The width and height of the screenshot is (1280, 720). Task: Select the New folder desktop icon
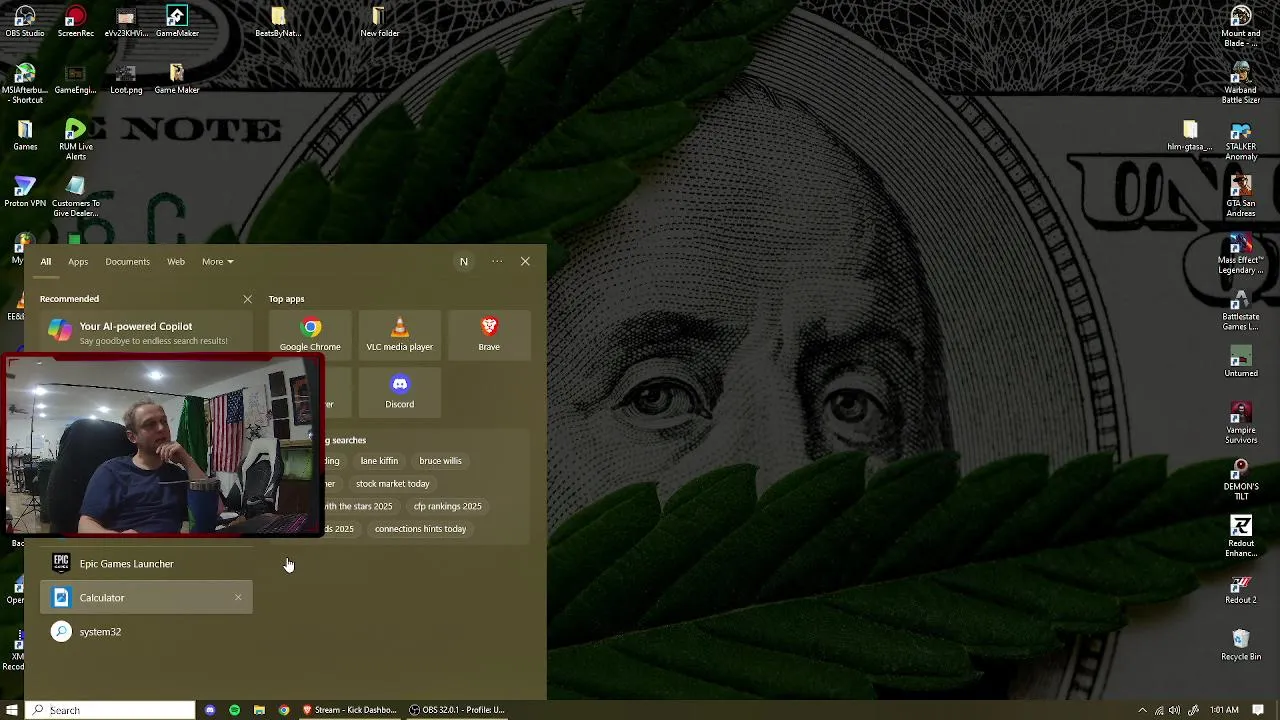[379, 22]
